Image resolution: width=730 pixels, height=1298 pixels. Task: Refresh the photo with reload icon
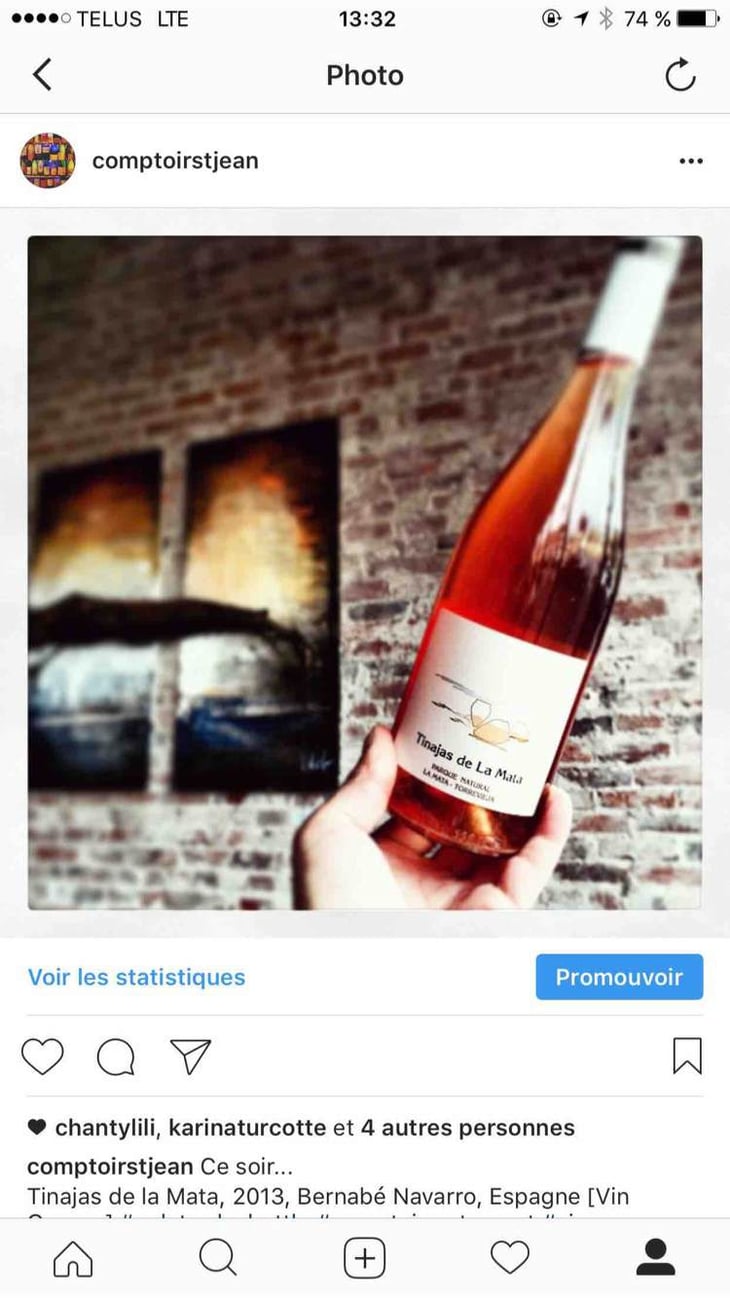(680, 75)
